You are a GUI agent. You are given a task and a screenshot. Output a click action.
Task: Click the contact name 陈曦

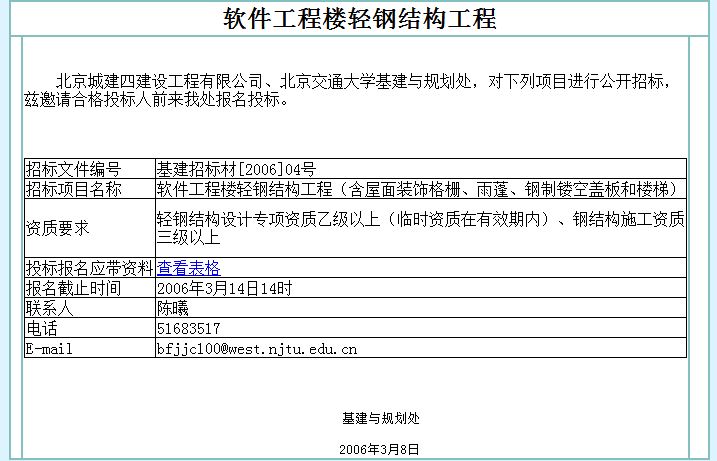click(172, 309)
